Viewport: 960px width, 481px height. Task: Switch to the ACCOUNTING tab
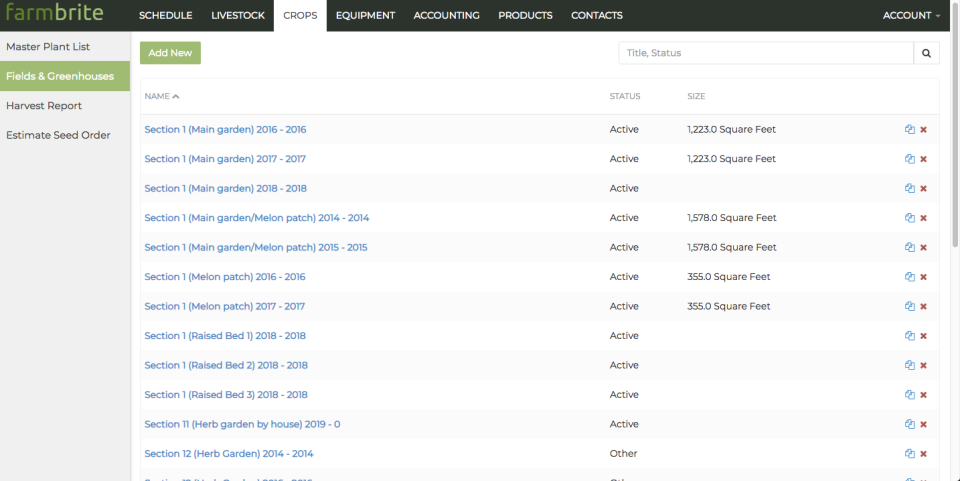(x=446, y=15)
